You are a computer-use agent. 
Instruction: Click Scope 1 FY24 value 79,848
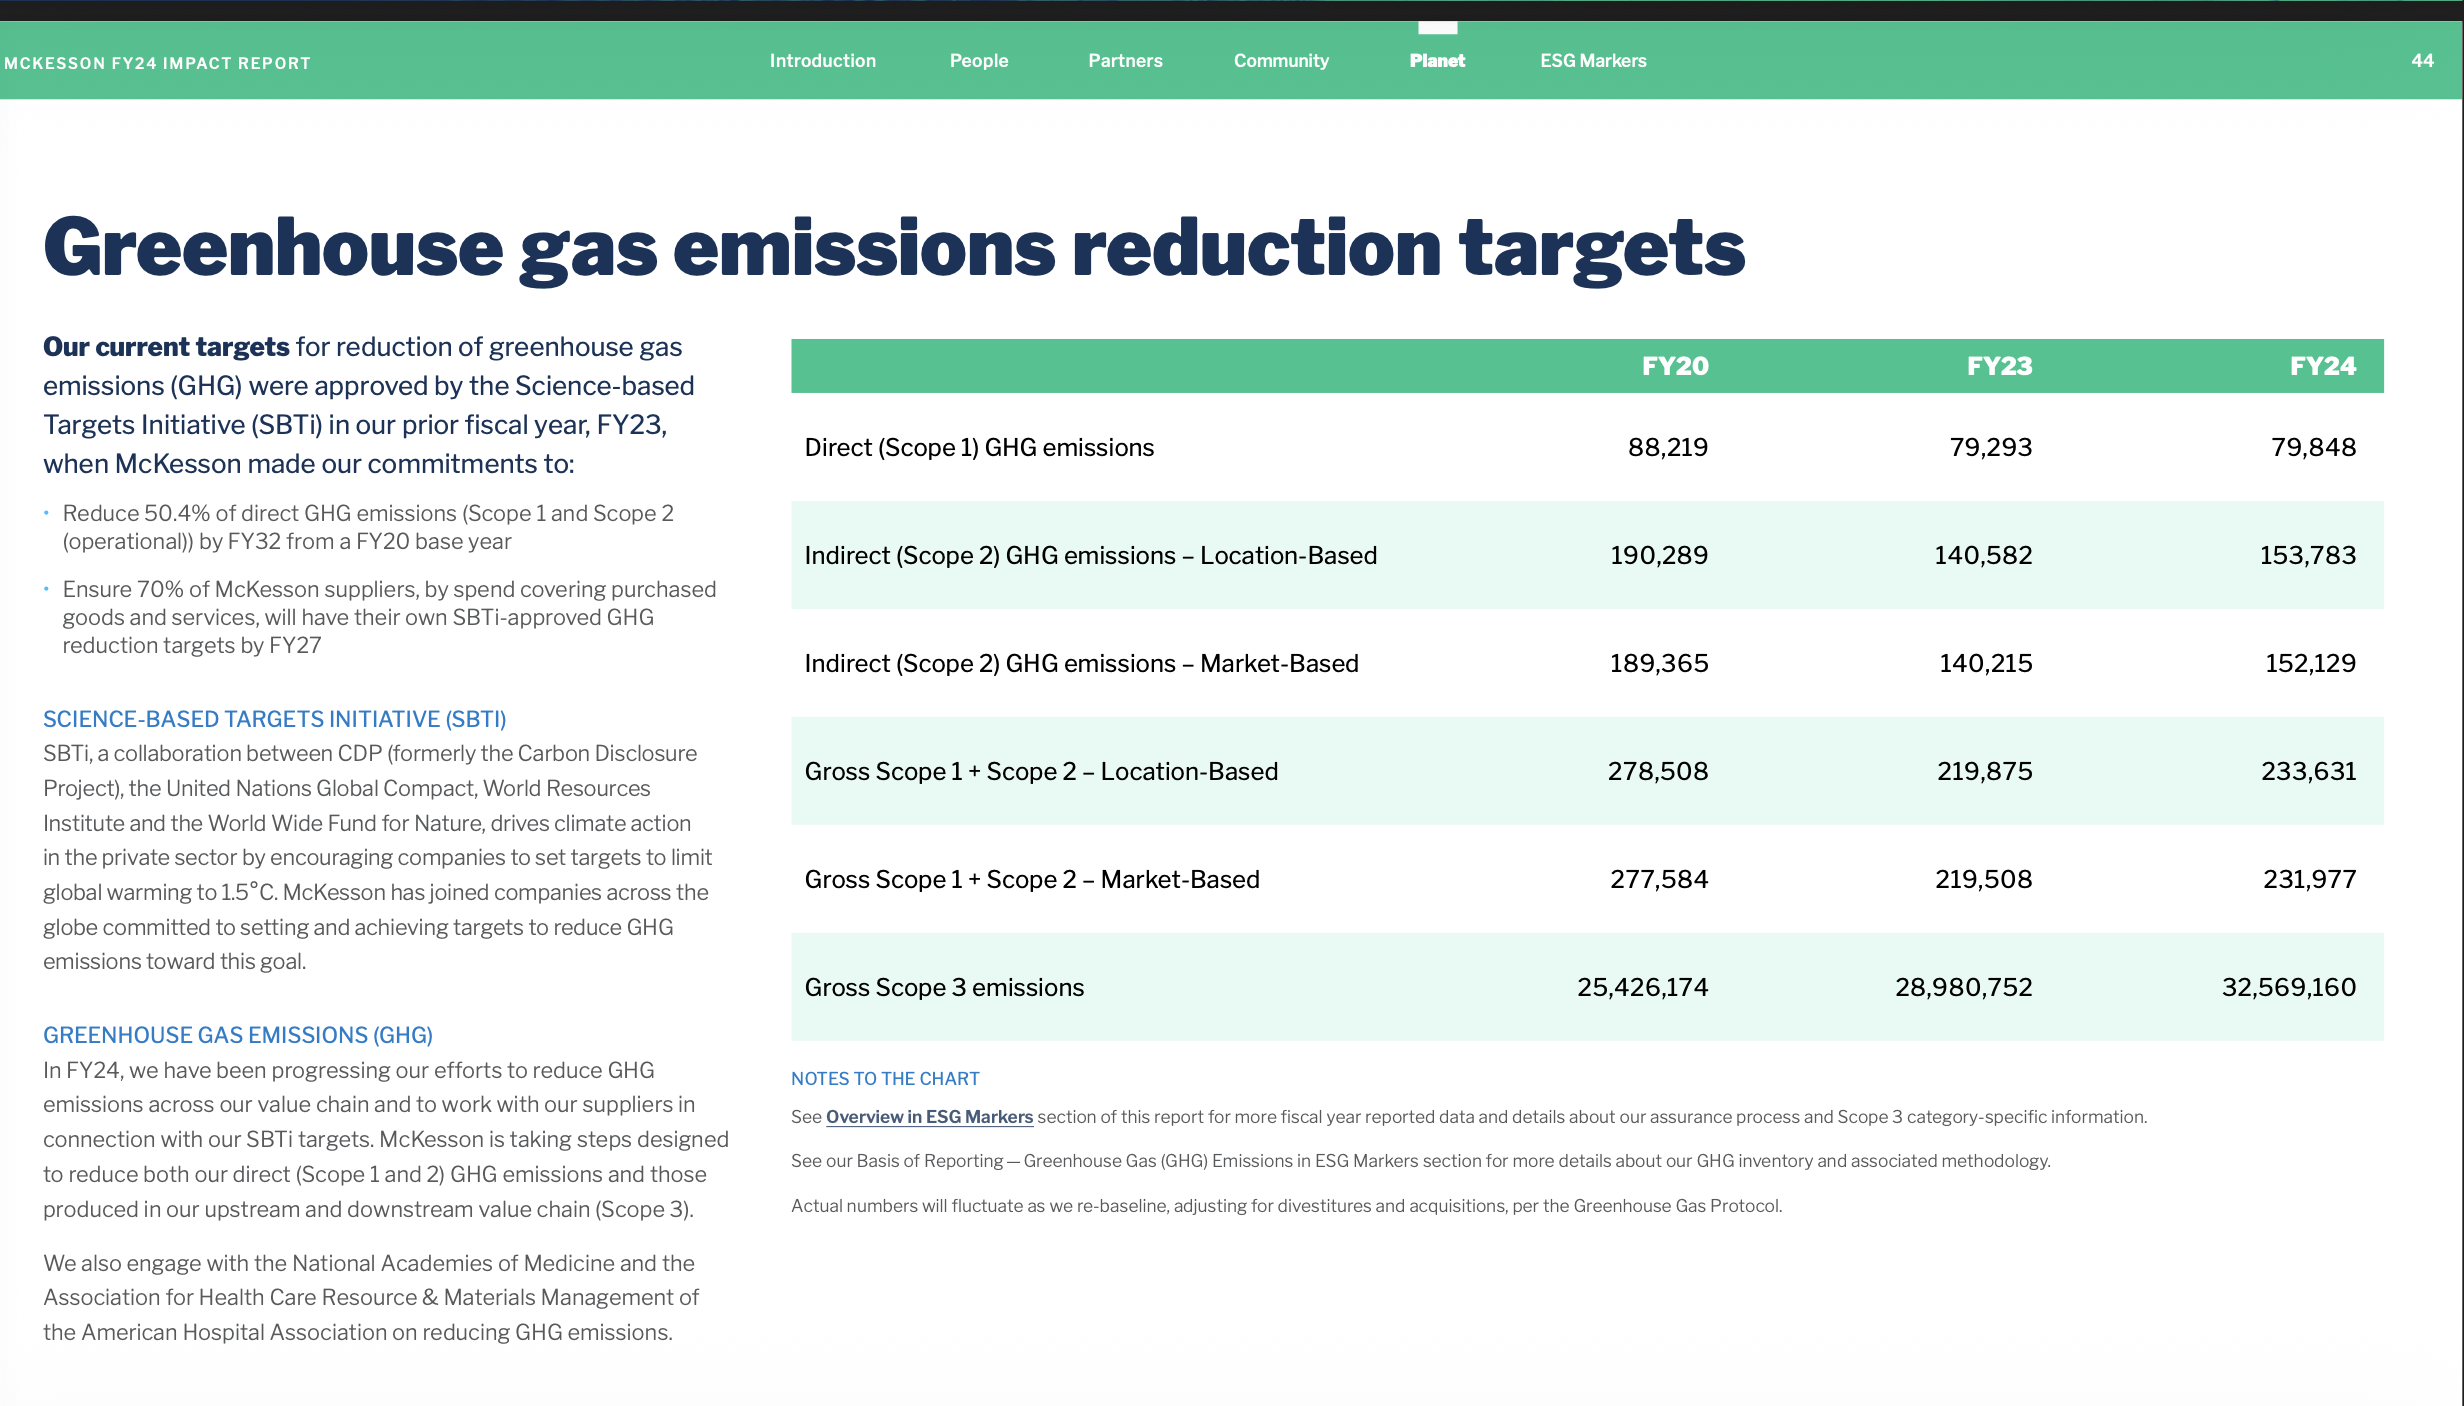(x=2314, y=447)
